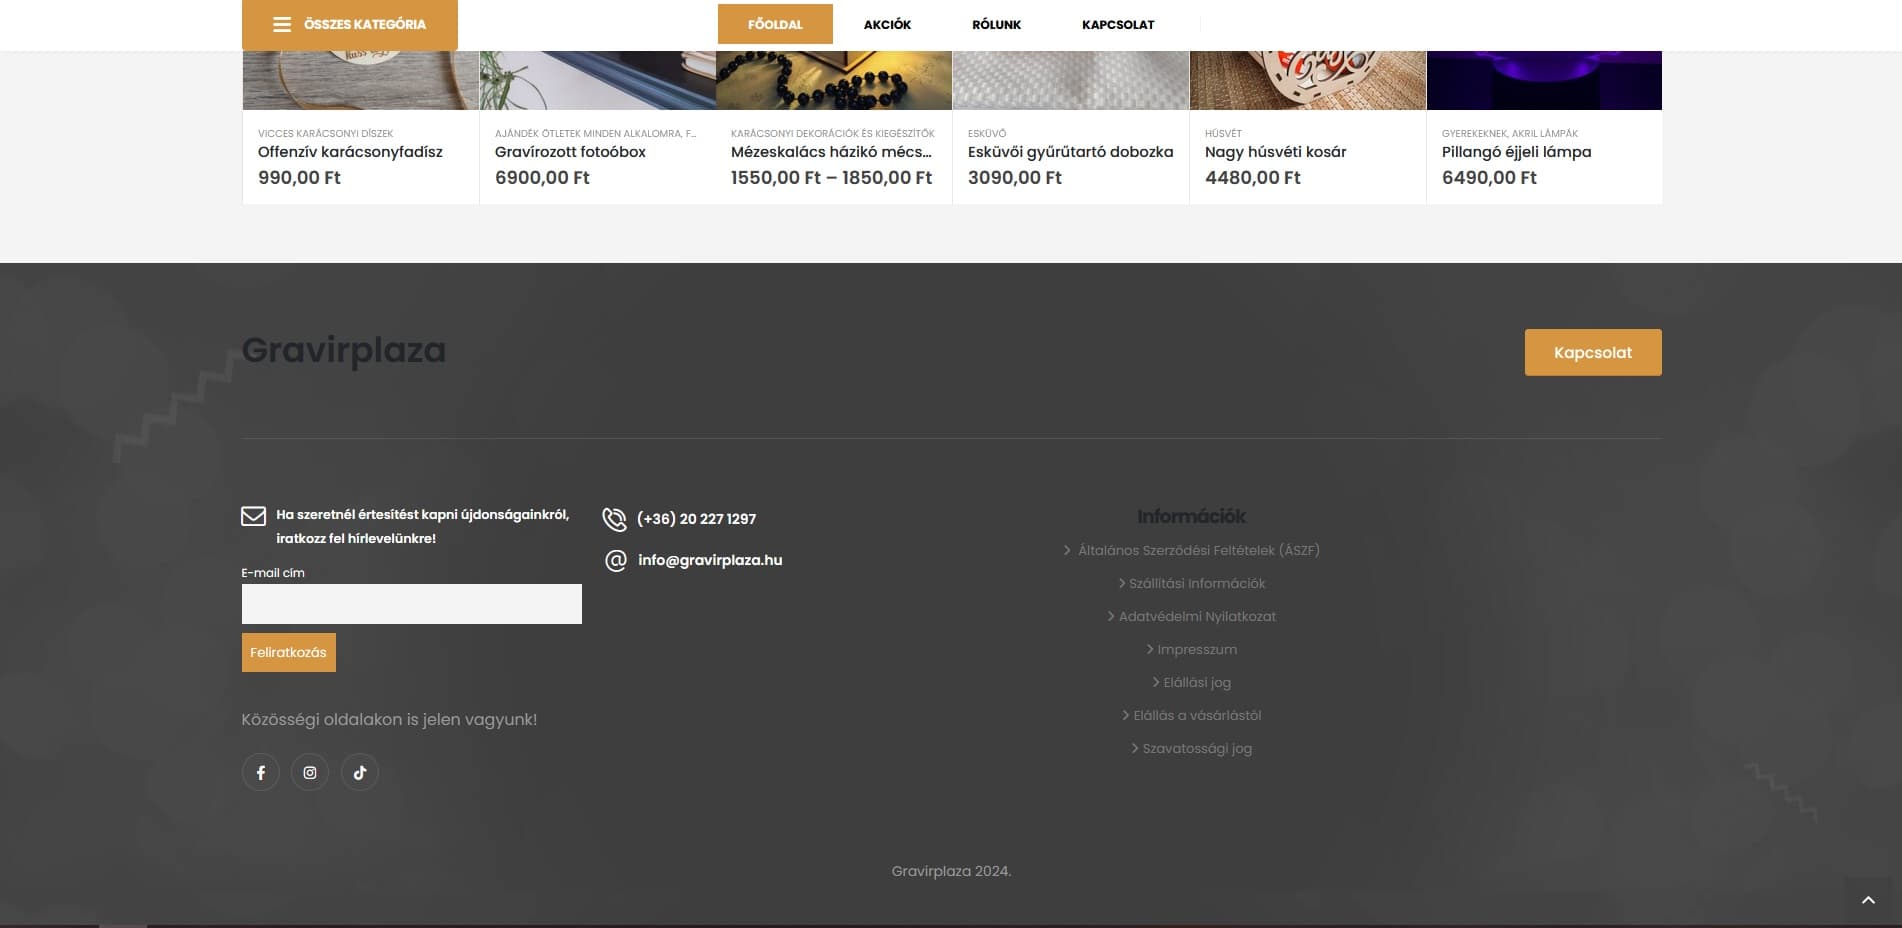The width and height of the screenshot is (1902, 928).
Task: Open the Akciók menu item
Action: tap(887, 24)
